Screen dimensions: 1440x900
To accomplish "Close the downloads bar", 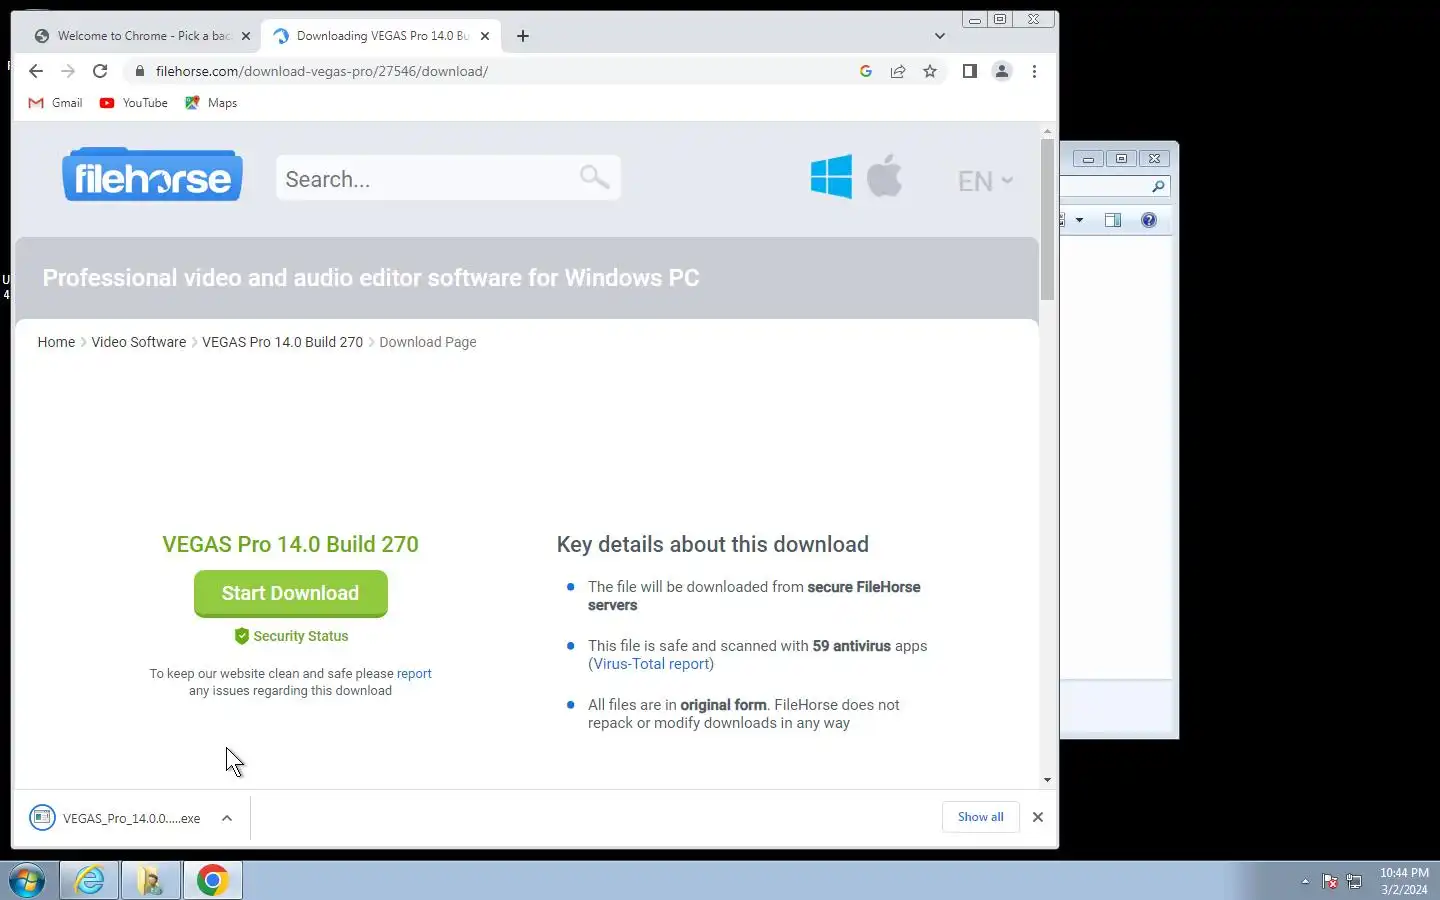I will [x=1038, y=817].
